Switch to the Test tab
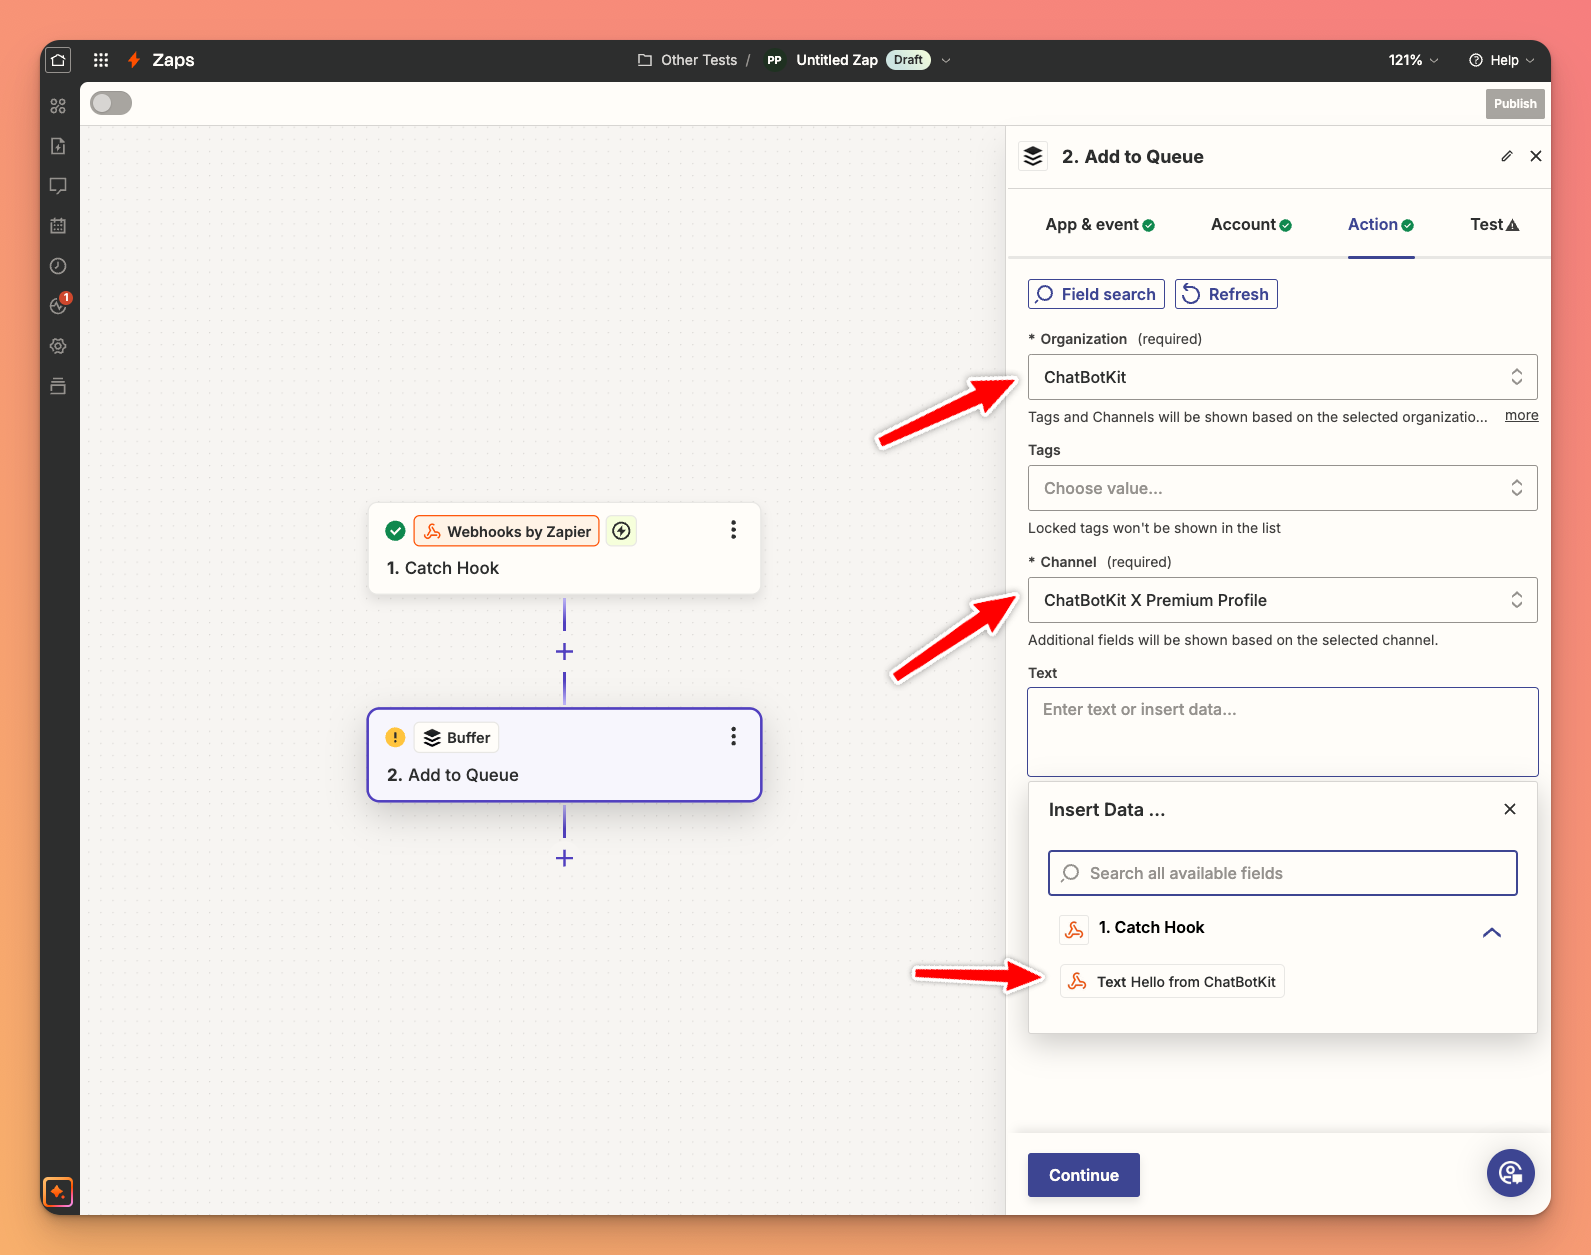Viewport: 1591px width, 1255px height. click(x=1494, y=225)
